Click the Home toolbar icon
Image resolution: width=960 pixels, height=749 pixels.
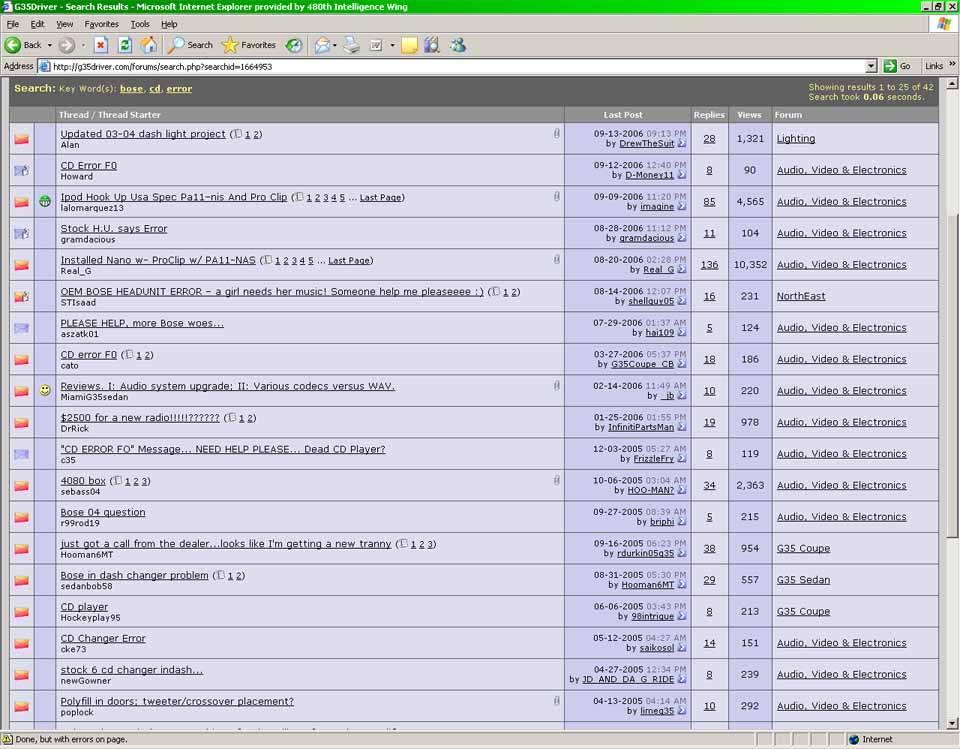pyautogui.click(x=149, y=45)
